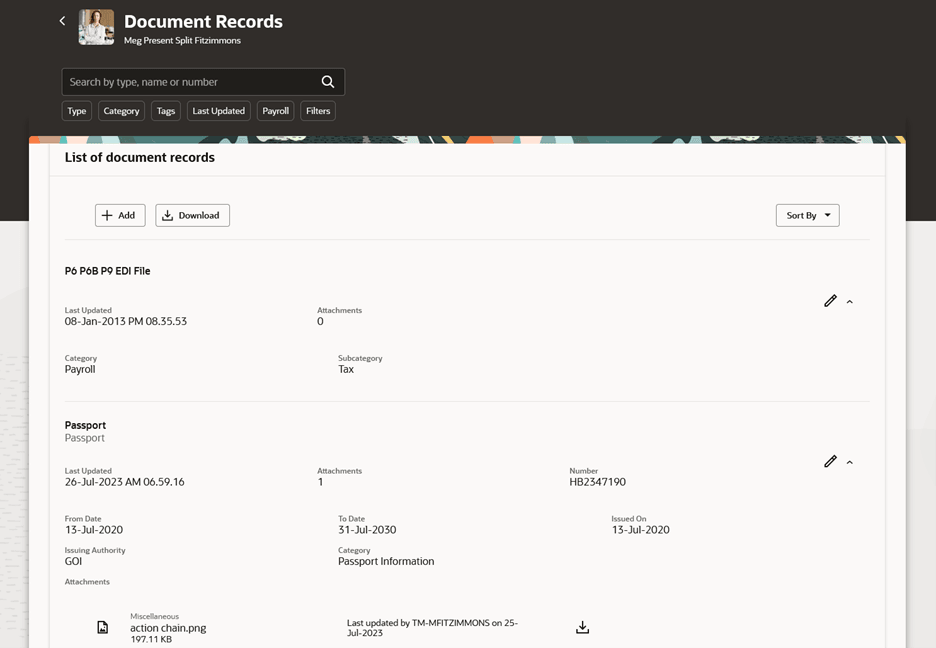Go back using the header arrow
The height and width of the screenshot is (648, 936).
click(x=63, y=21)
